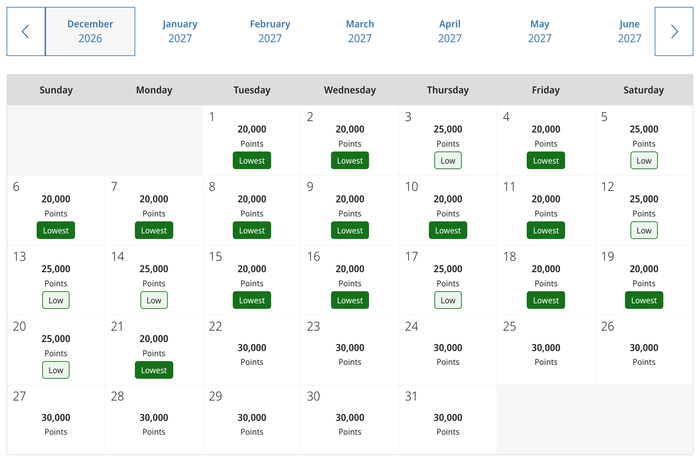Select Monday December 21 cell
This screenshot has width=700, height=460.
(154, 350)
